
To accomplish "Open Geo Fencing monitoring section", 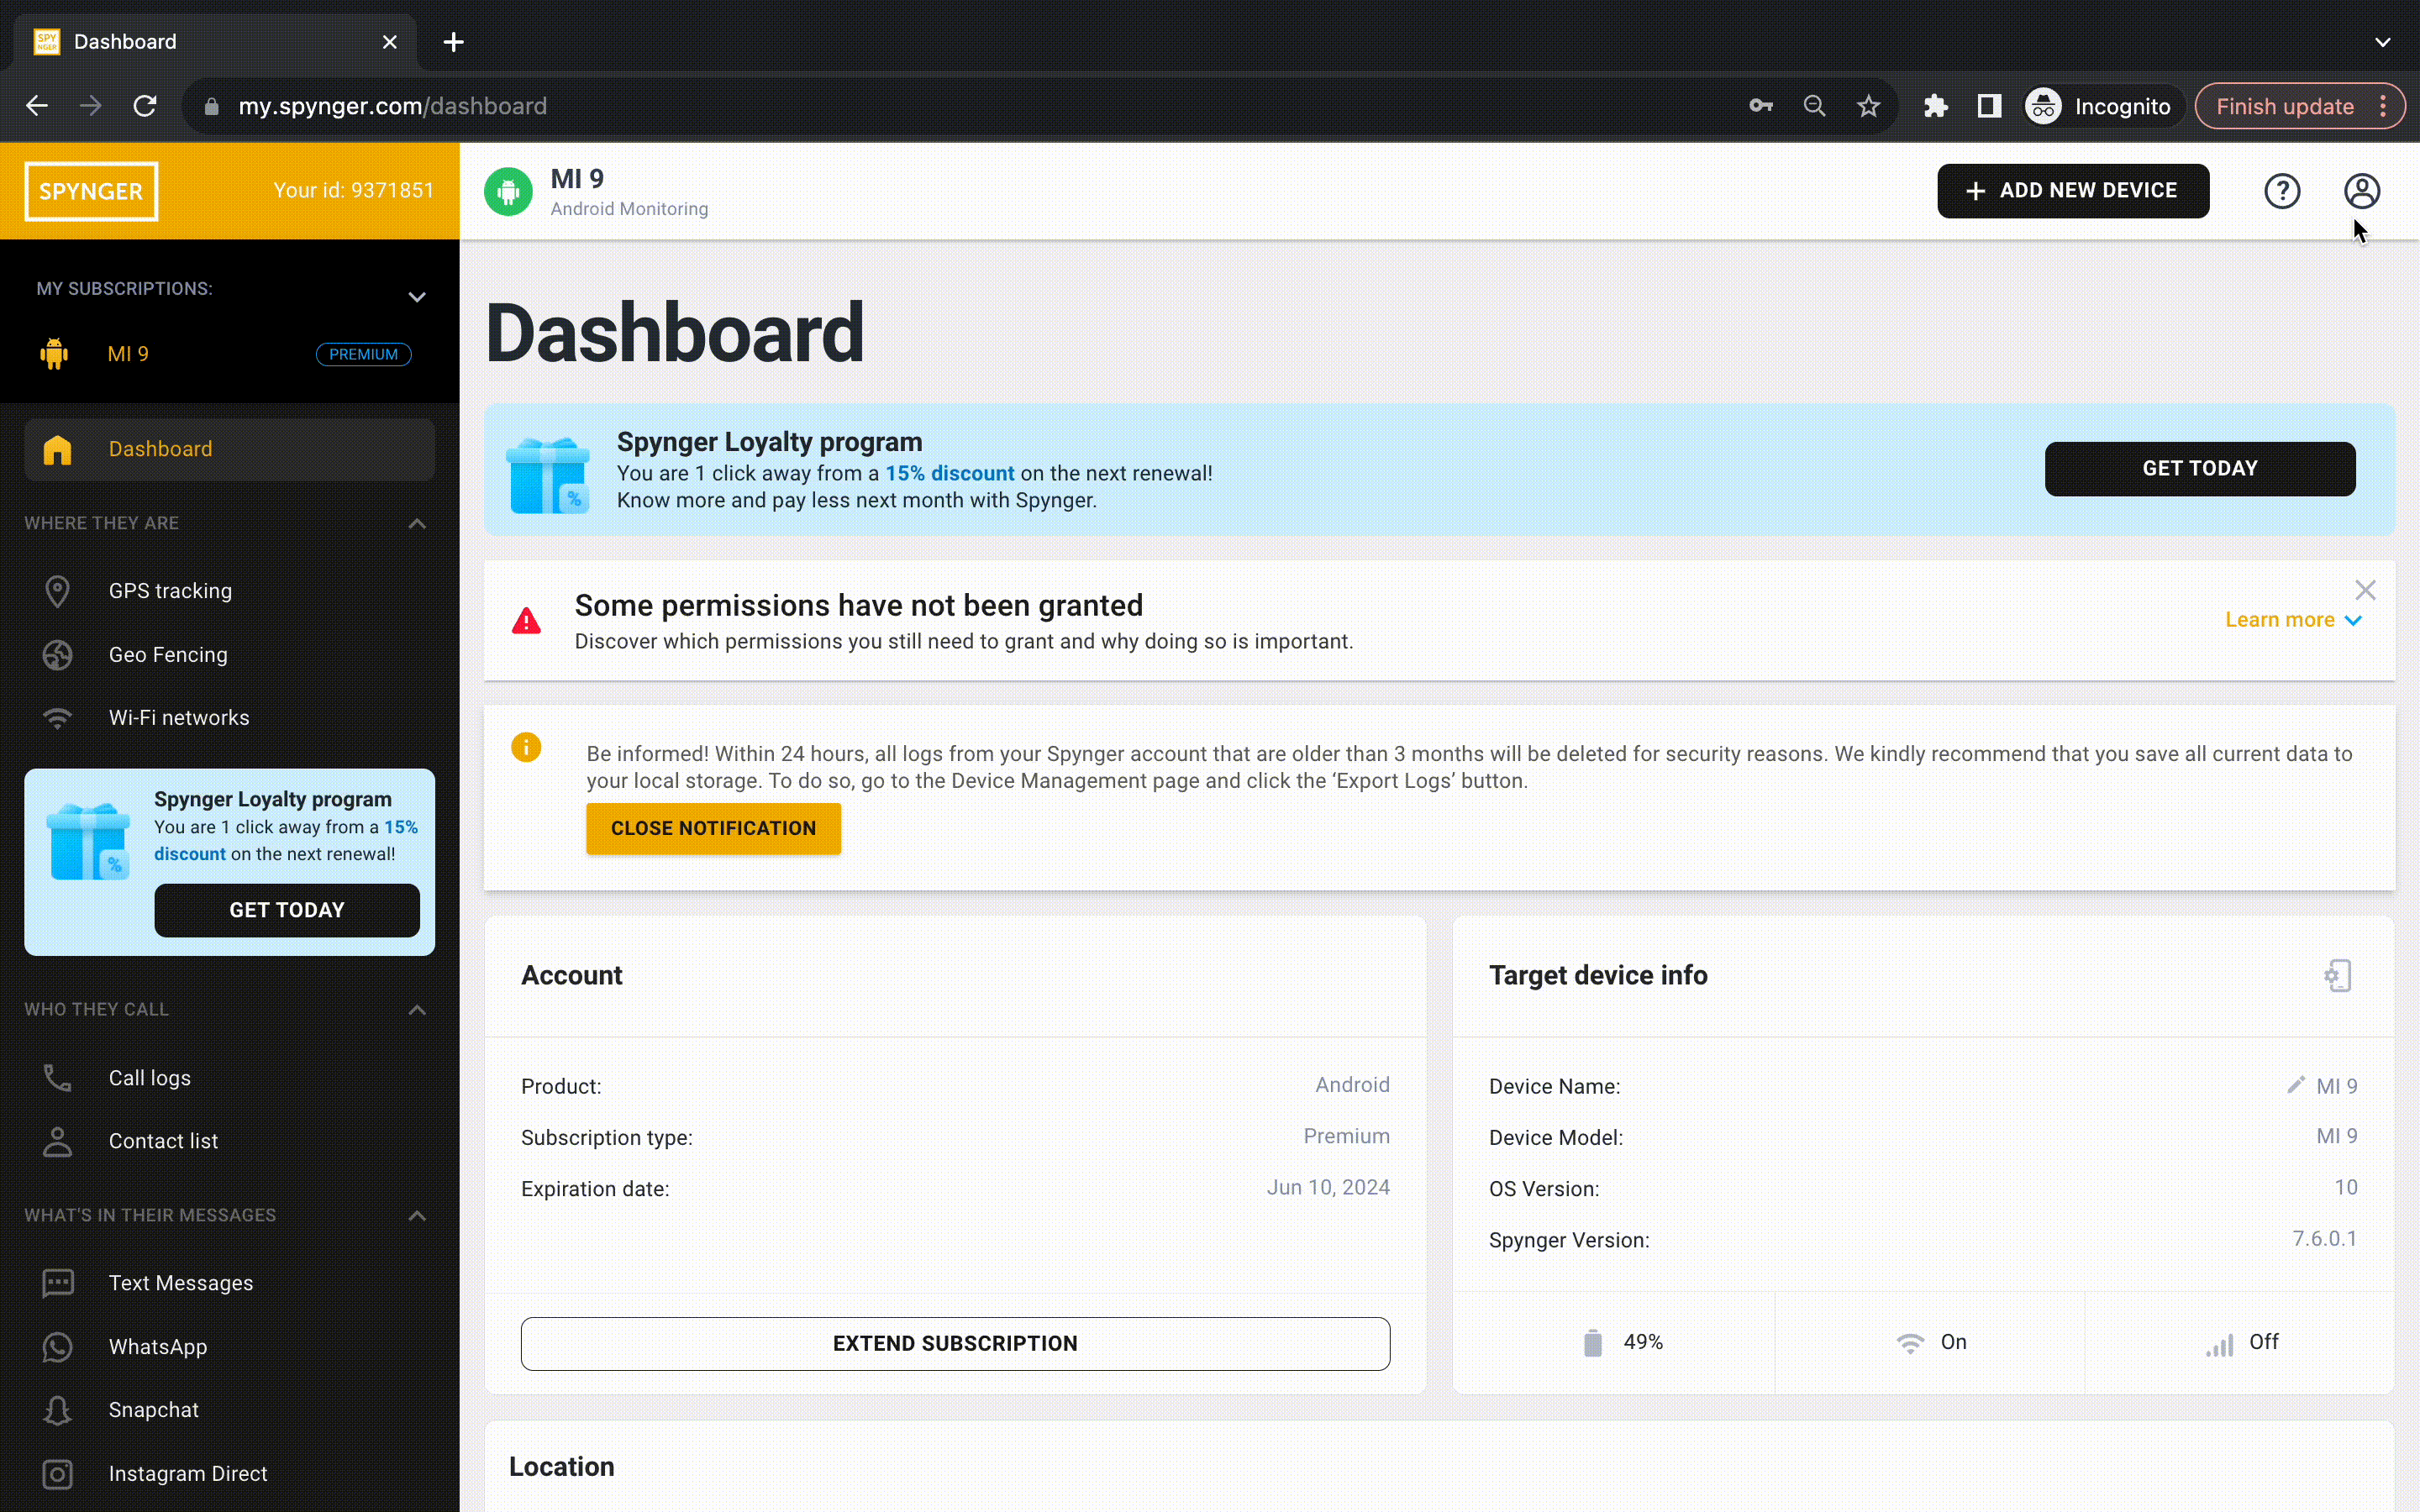I will click(167, 654).
